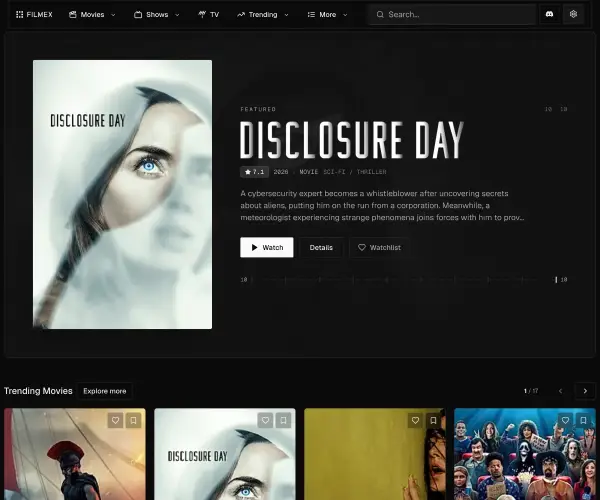Bookmark the Disclosure Day trending card

click(x=283, y=420)
